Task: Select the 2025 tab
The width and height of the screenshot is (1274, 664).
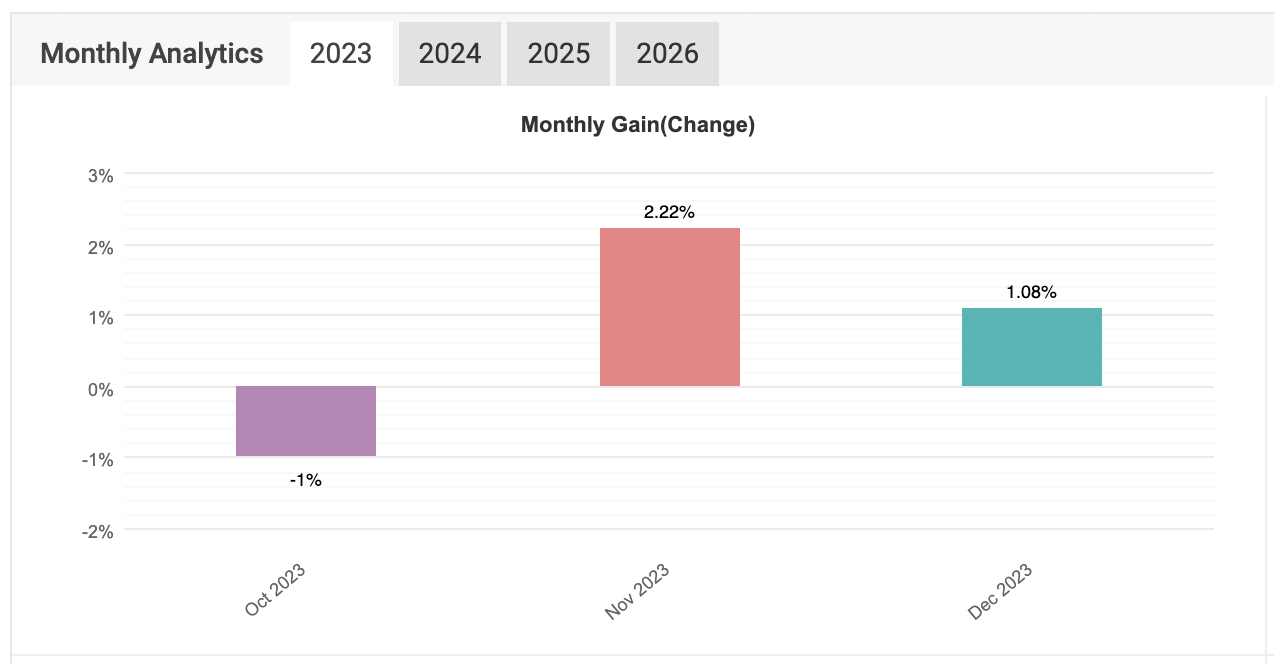Action: tap(559, 53)
